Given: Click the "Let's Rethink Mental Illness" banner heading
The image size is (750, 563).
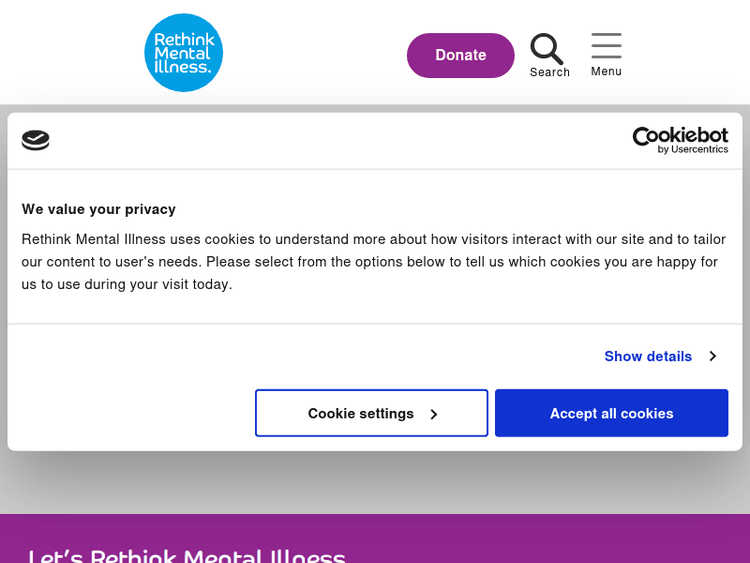Looking at the screenshot, I should [x=187, y=555].
